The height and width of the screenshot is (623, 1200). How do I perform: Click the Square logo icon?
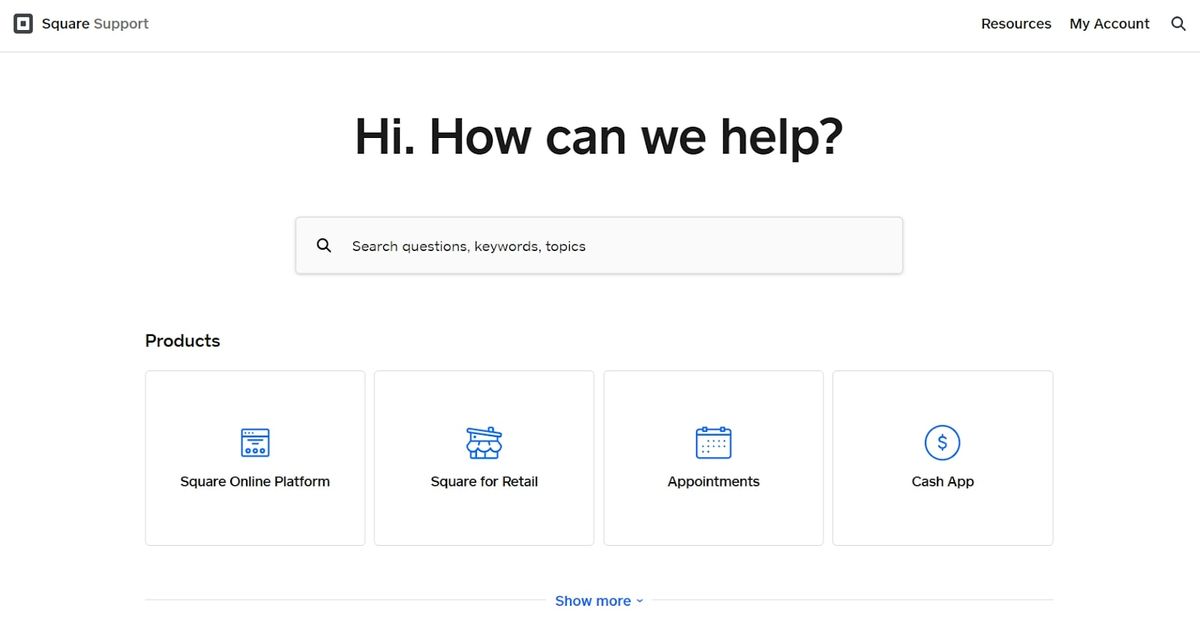[23, 23]
